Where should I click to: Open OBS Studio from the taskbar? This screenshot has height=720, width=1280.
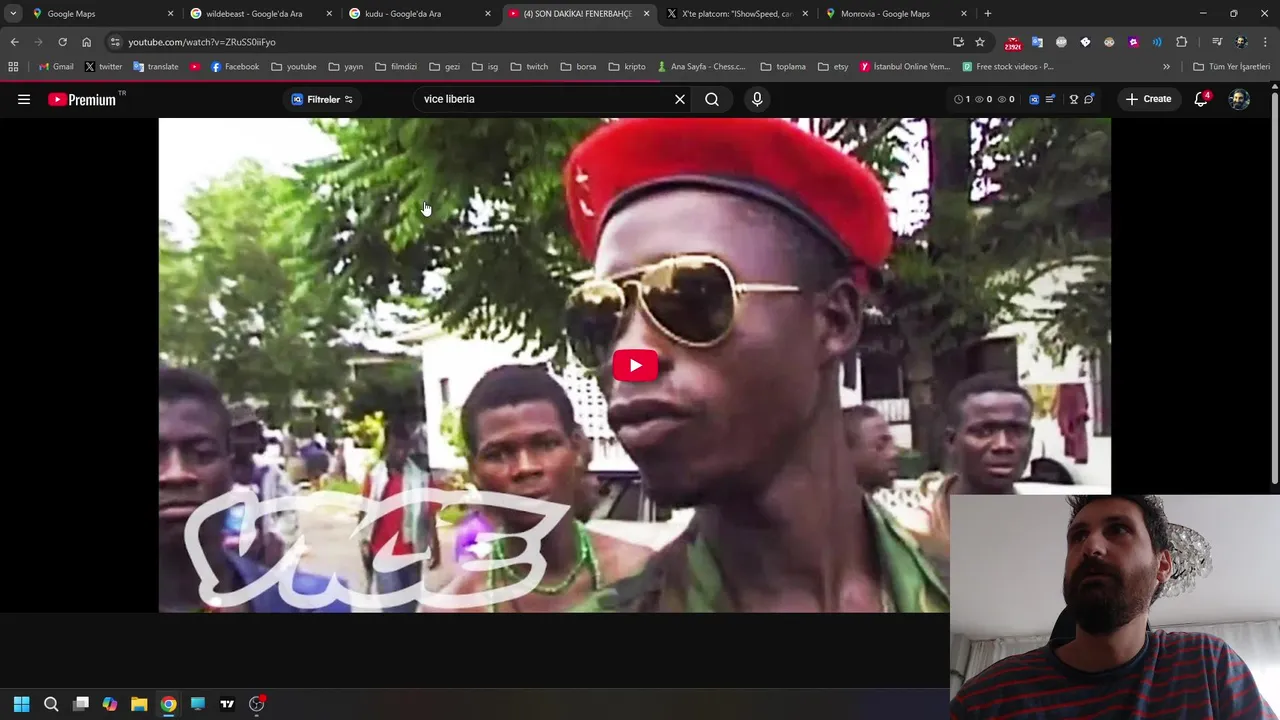(x=257, y=704)
